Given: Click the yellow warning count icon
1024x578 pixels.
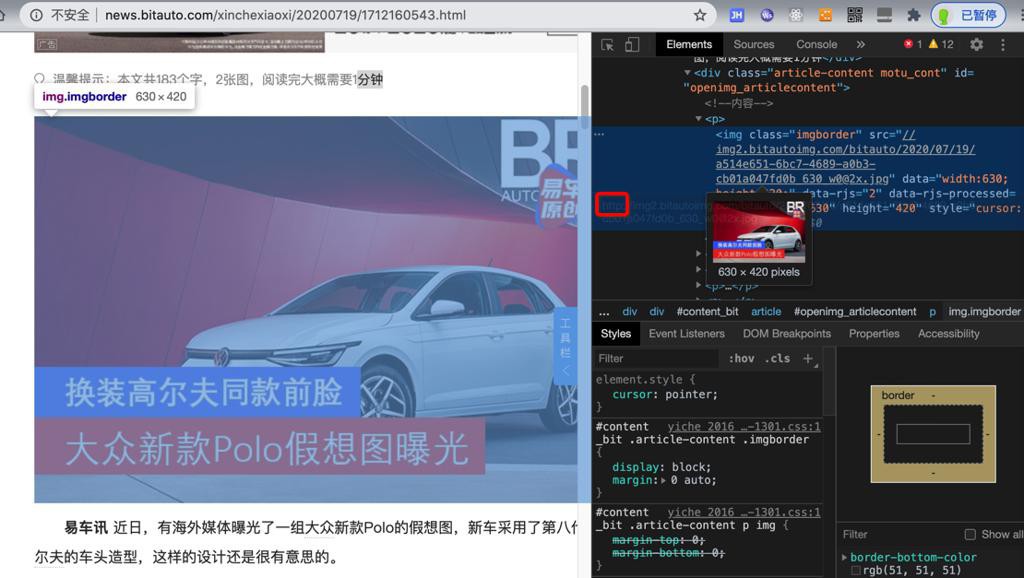Looking at the screenshot, I should (x=933, y=44).
